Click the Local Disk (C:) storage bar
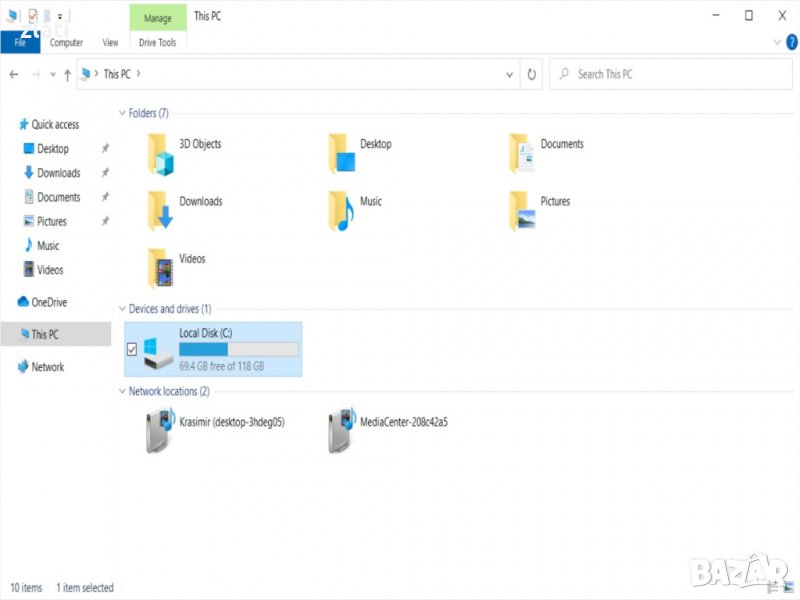 click(238, 349)
